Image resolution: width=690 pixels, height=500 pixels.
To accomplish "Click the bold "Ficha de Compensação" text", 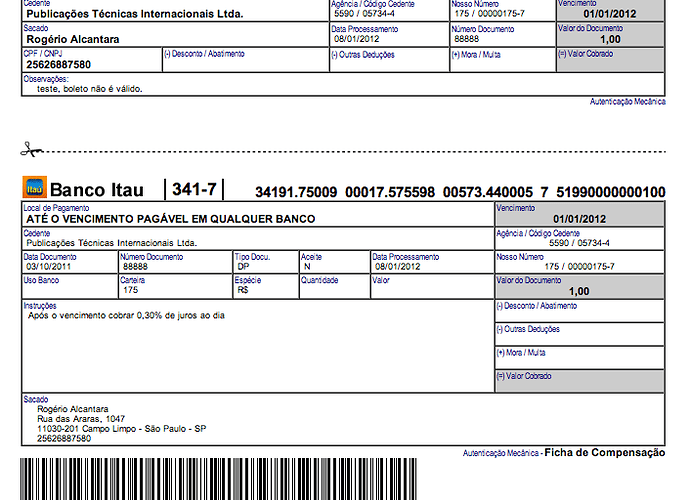I will click(x=605, y=452).
